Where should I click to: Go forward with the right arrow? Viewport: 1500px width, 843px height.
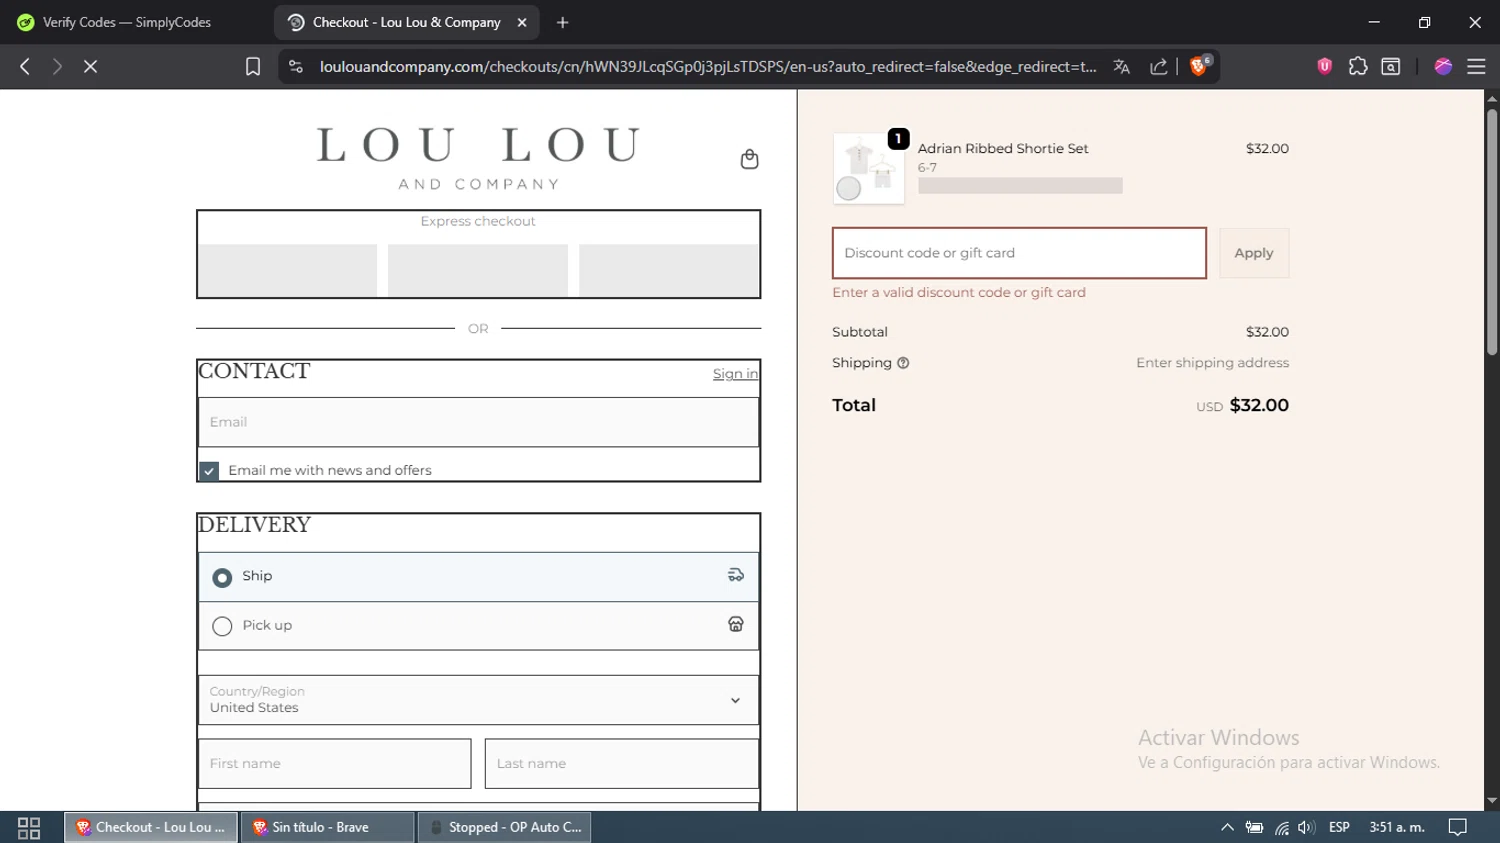click(x=57, y=66)
